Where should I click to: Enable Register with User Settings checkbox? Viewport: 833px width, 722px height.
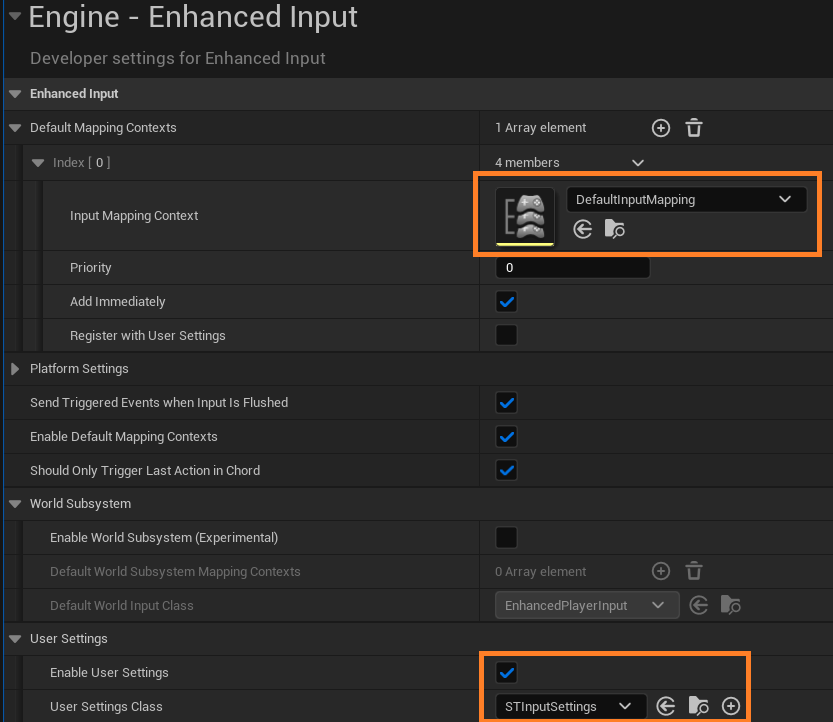[x=507, y=336]
